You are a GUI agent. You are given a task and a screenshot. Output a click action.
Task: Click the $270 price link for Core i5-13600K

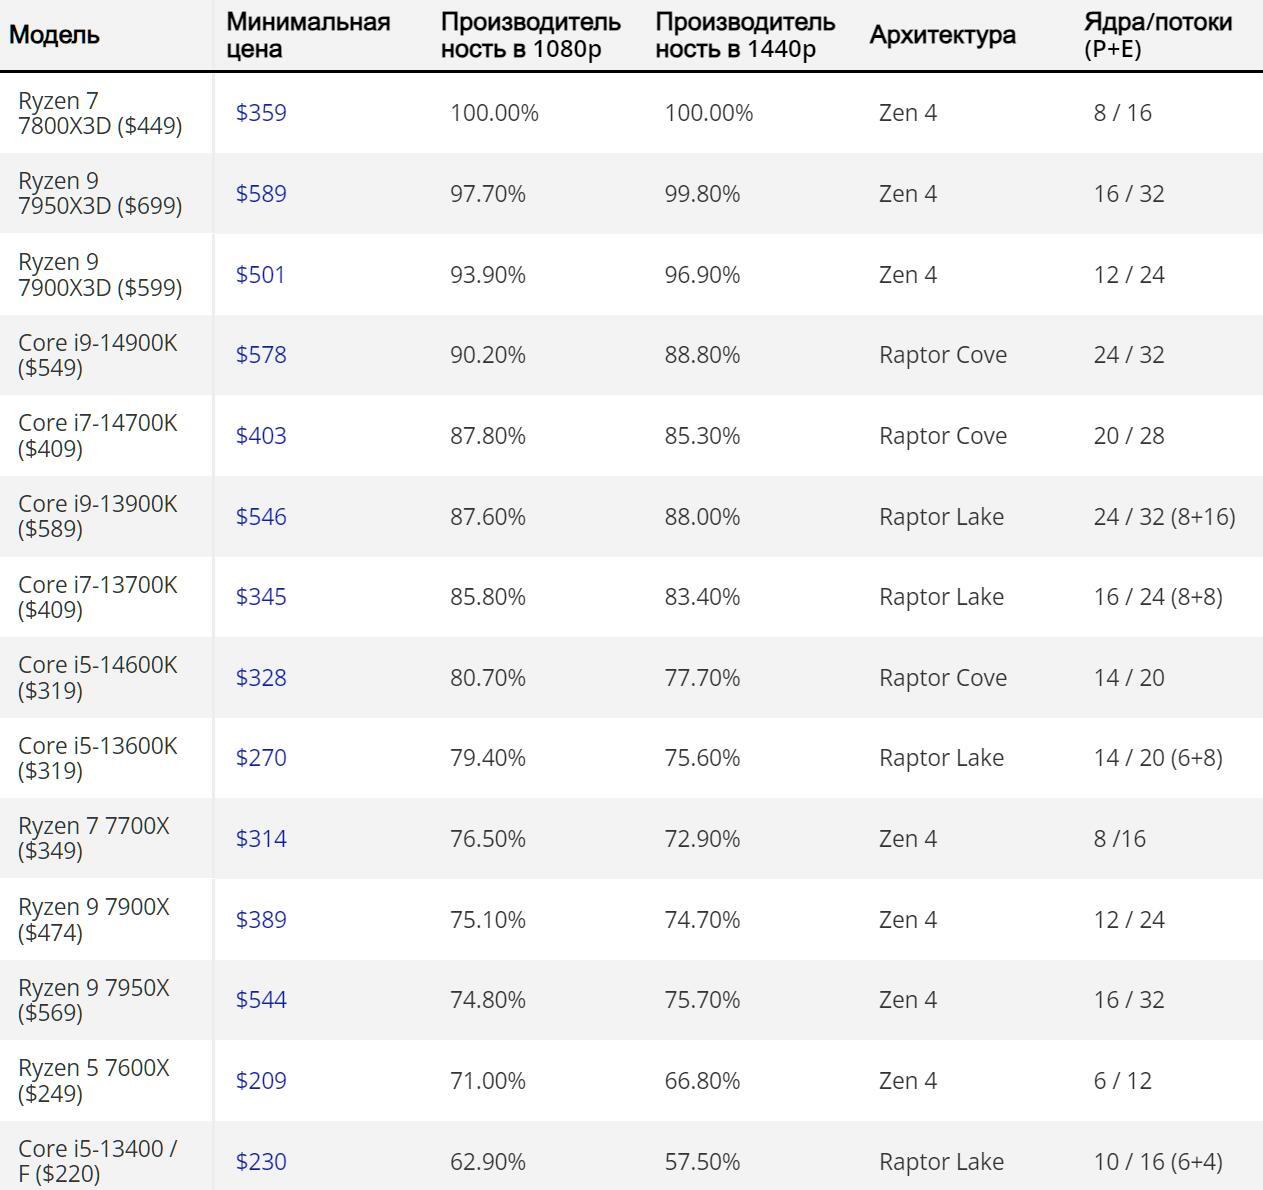pyautogui.click(x=261, y=758)
